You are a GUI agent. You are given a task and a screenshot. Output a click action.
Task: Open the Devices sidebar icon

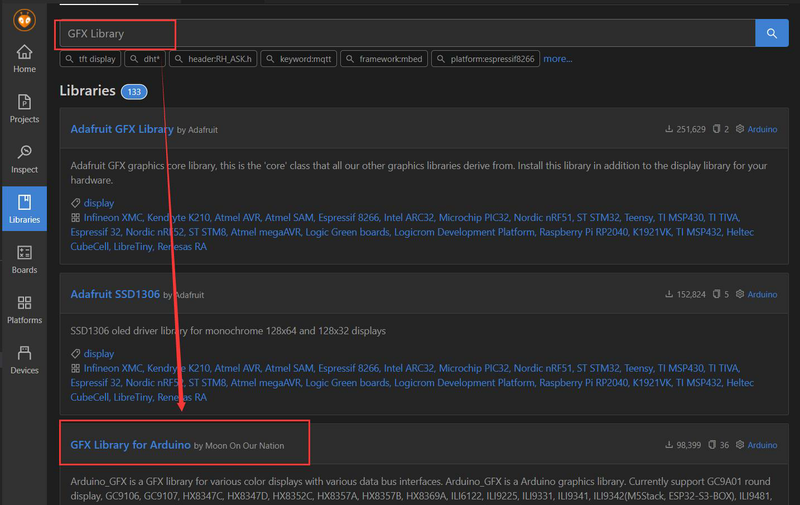point(24,360)
